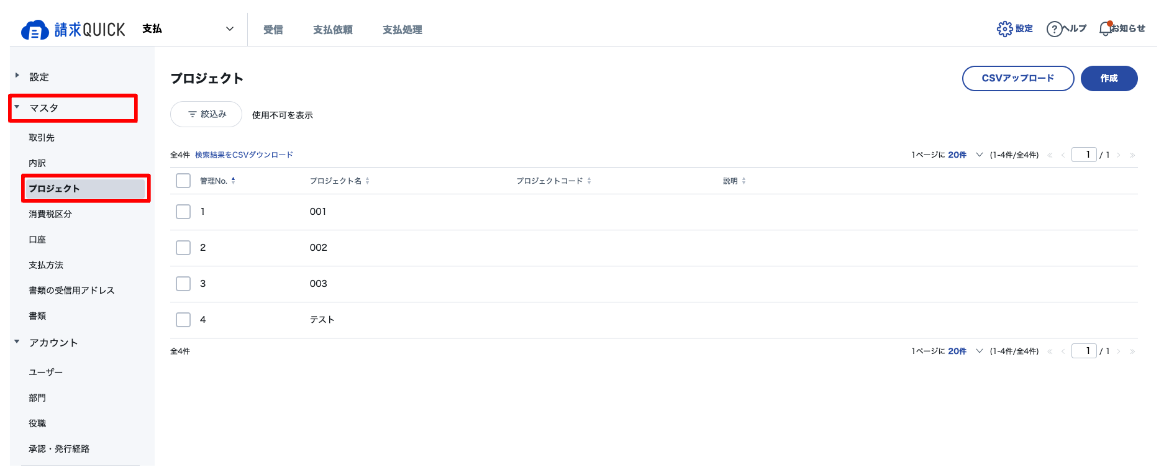Screen dimensions: 1157x470
Task: Click project name 003 in table
Action: (318, 284)
